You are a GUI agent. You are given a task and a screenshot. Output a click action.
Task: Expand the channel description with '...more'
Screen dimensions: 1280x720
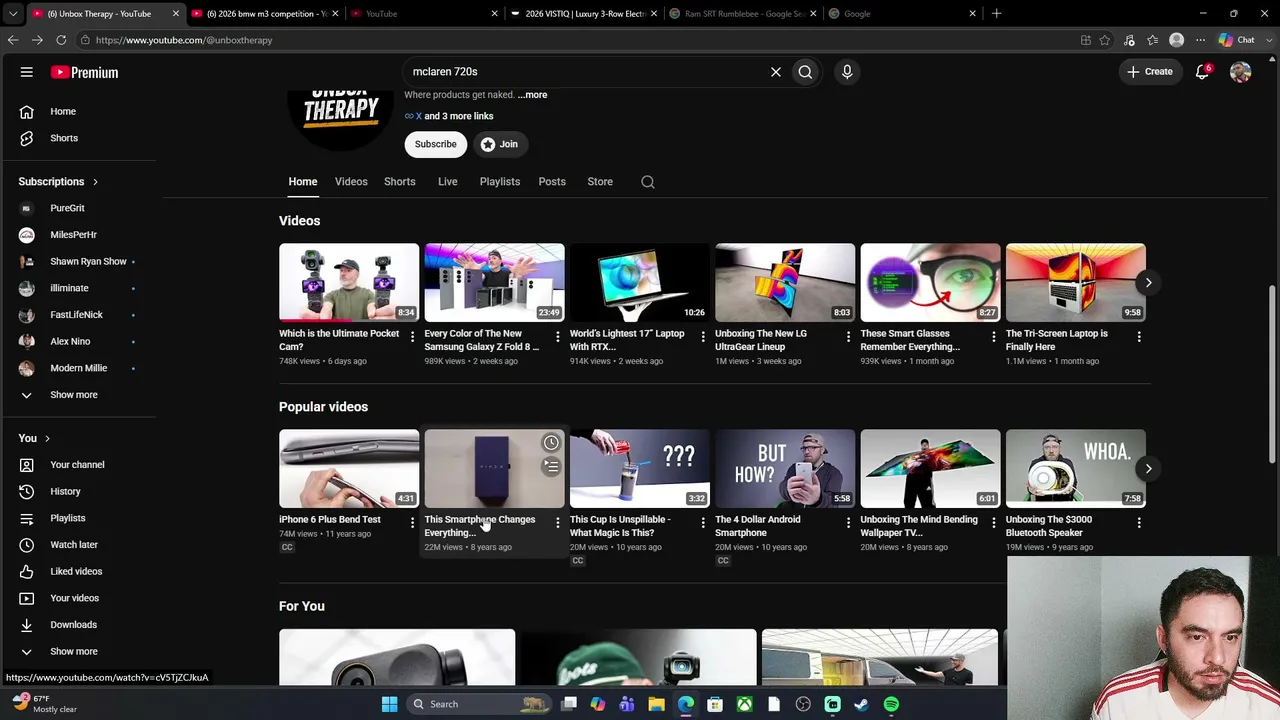533,95
